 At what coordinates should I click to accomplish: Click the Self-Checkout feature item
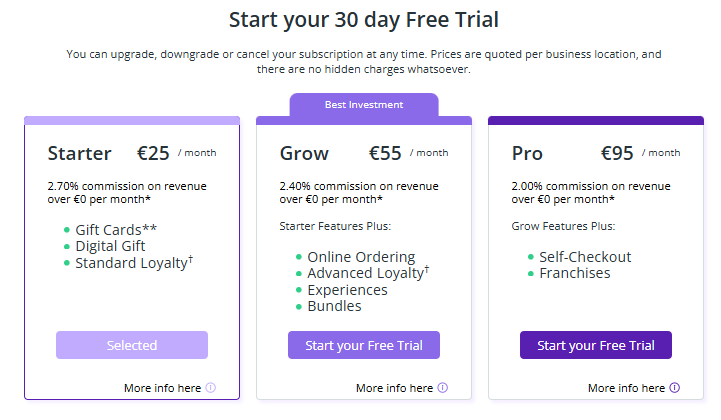coord(585,257)
